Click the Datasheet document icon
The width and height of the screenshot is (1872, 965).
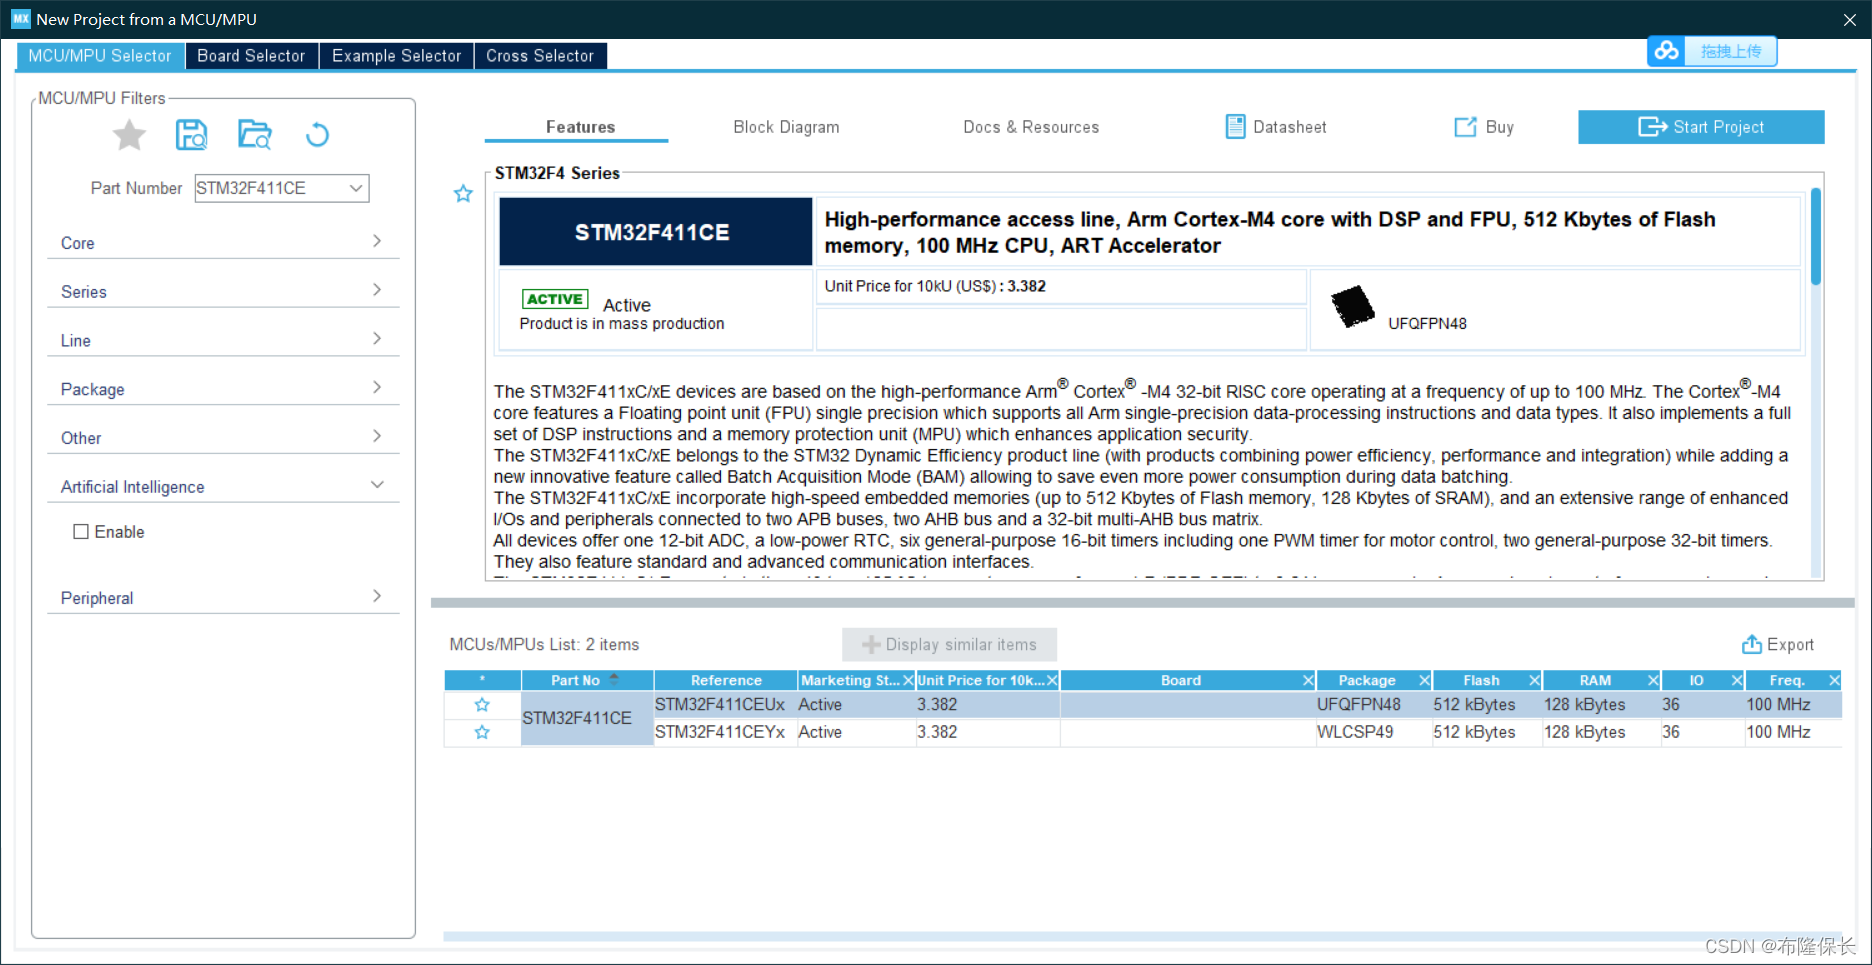pyautogui.click(x=1236, y=127)
